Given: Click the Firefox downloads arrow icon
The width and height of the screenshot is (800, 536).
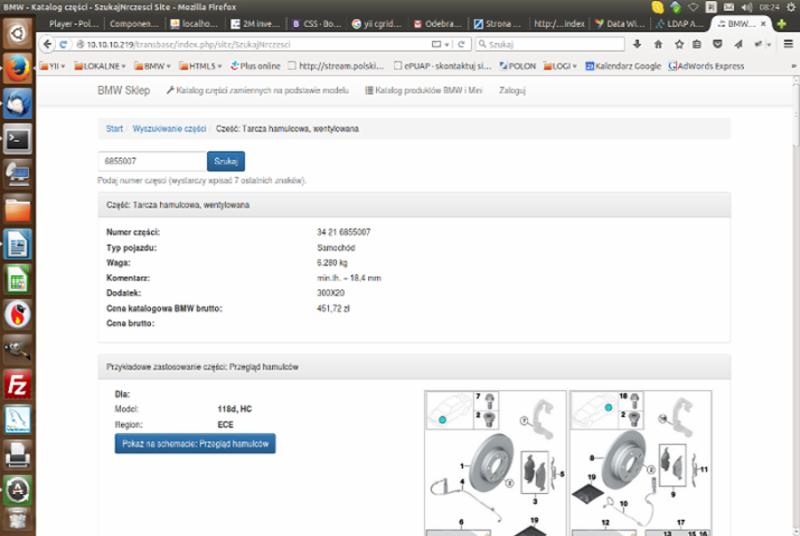Looking at the screenshot, I should pyautogui.click(x=638, y=44).
